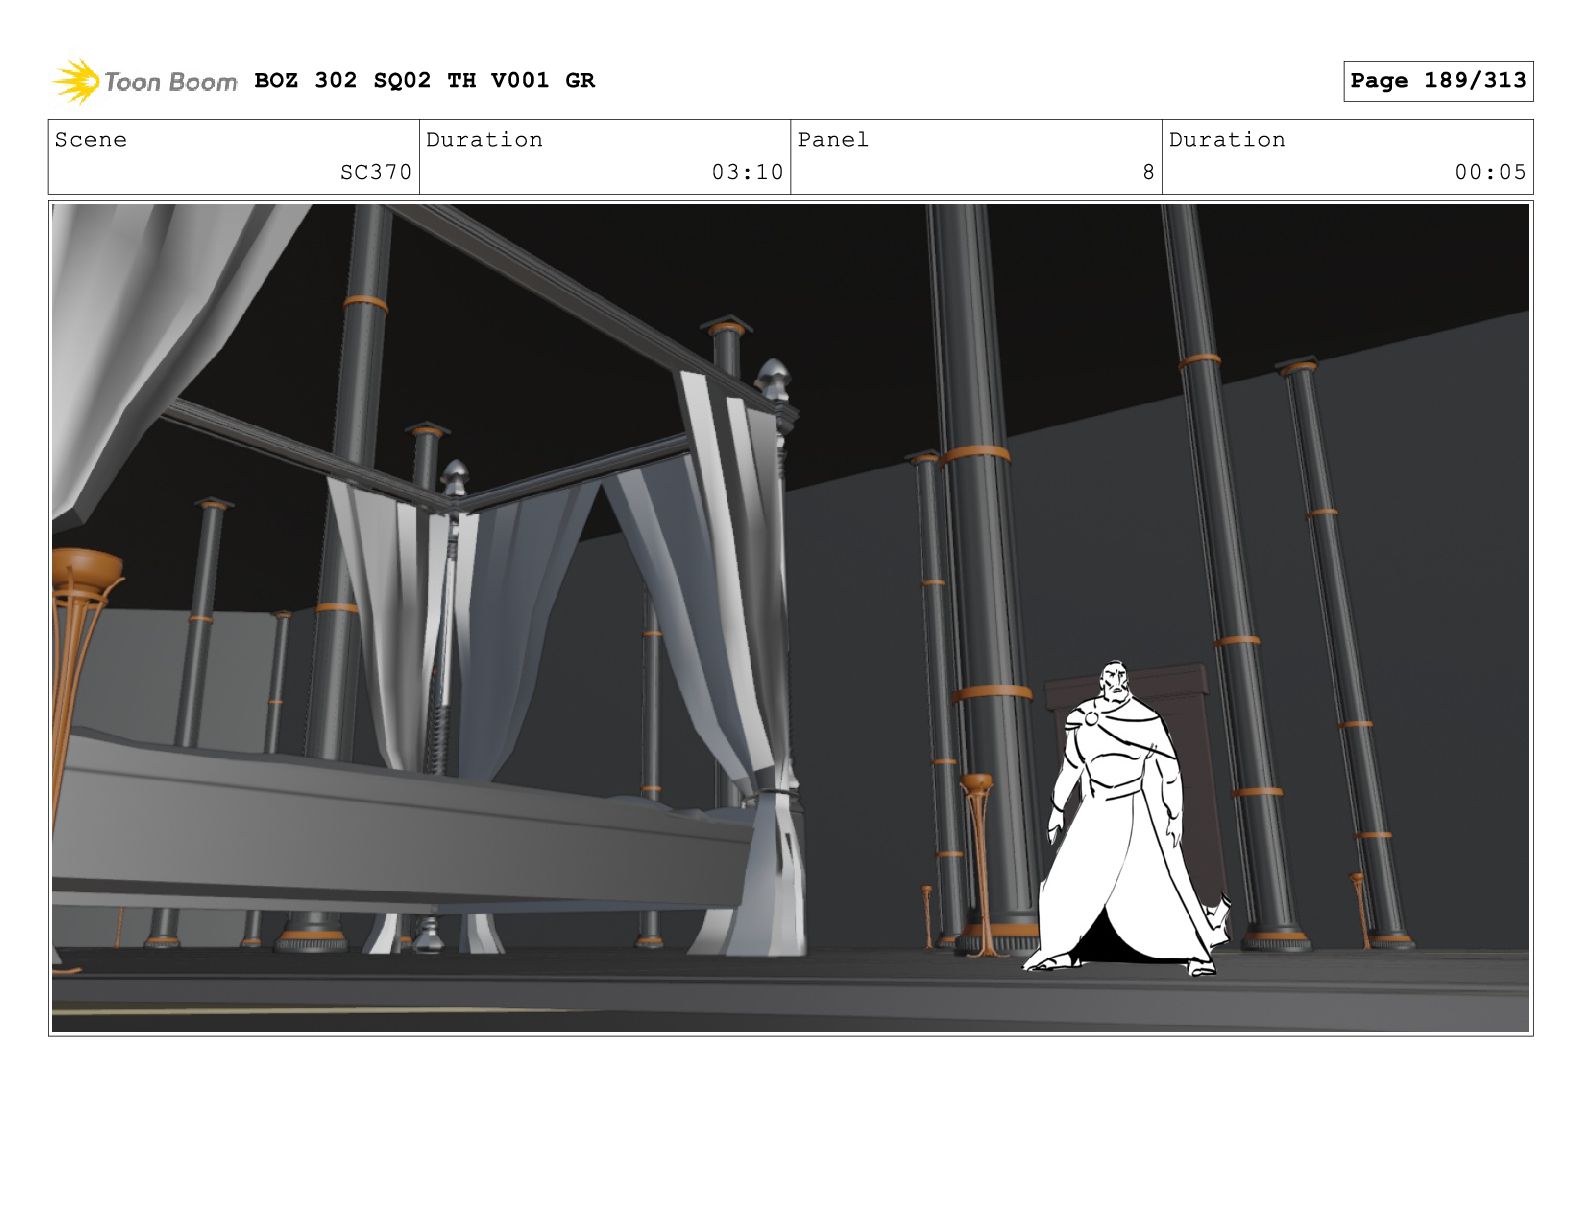Click the scene Duration label
Viewport: 1584px width, 1224px height.
pyautogui.click(x=484, y=140)
